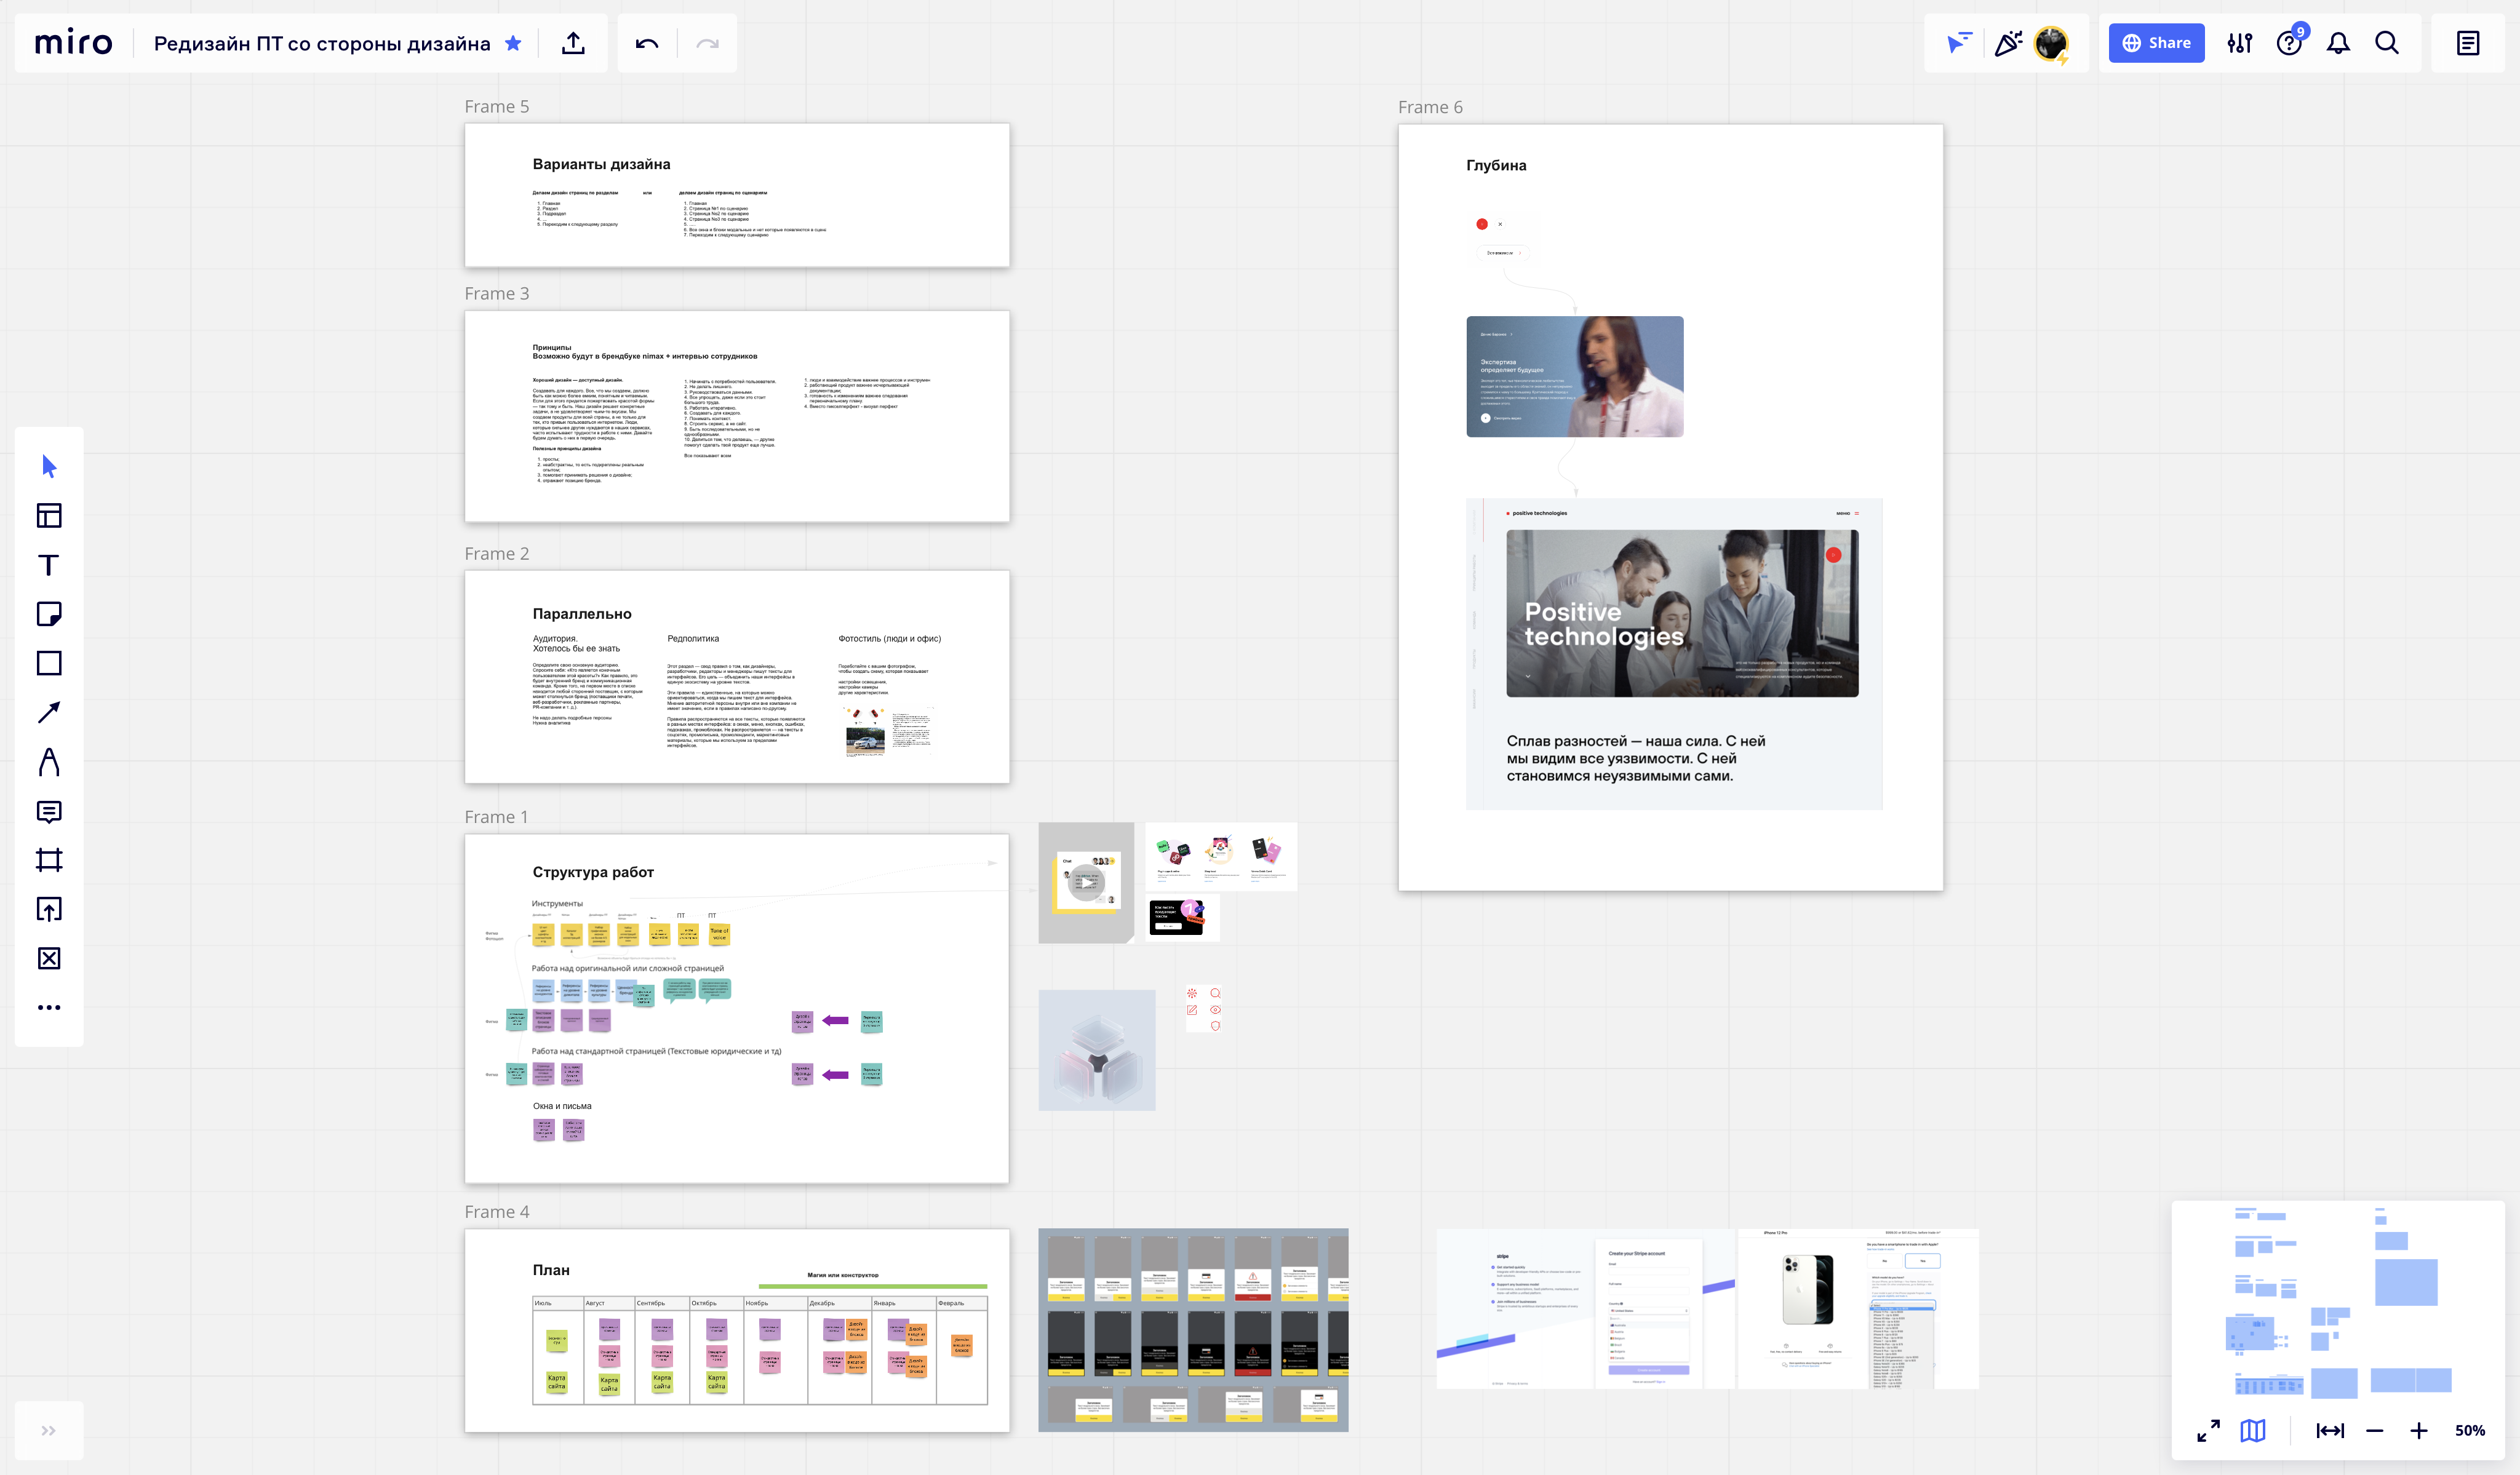Toggle fullscreen mode

2208,1430
